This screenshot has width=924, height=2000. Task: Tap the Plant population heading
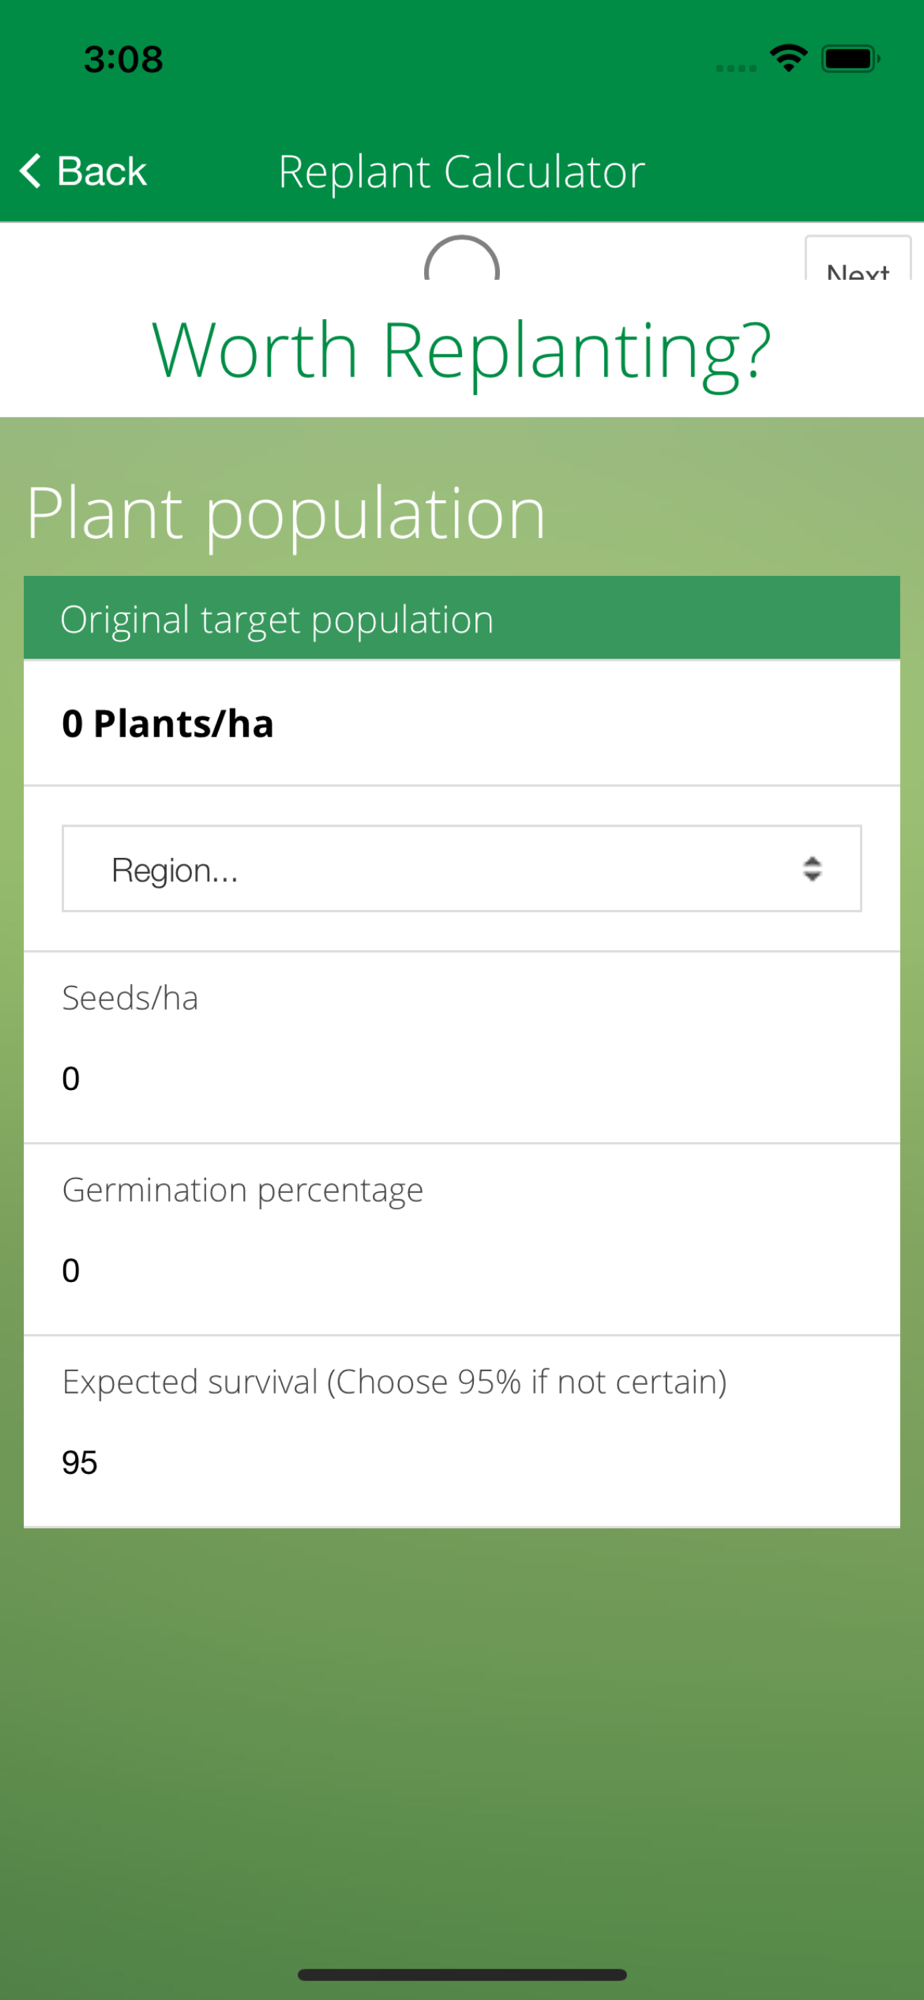[x=286, y=514]
